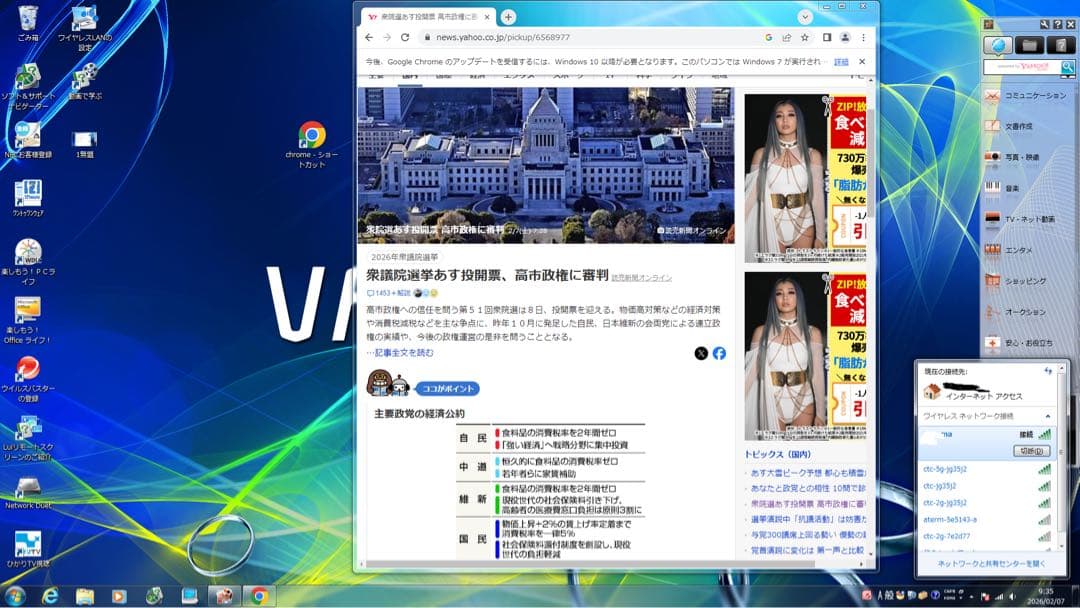Reload the Yahoo News page

[405, 37]
